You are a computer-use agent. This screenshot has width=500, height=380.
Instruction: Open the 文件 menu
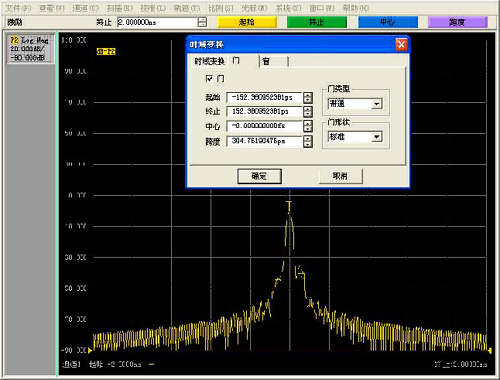coord(18,8)
